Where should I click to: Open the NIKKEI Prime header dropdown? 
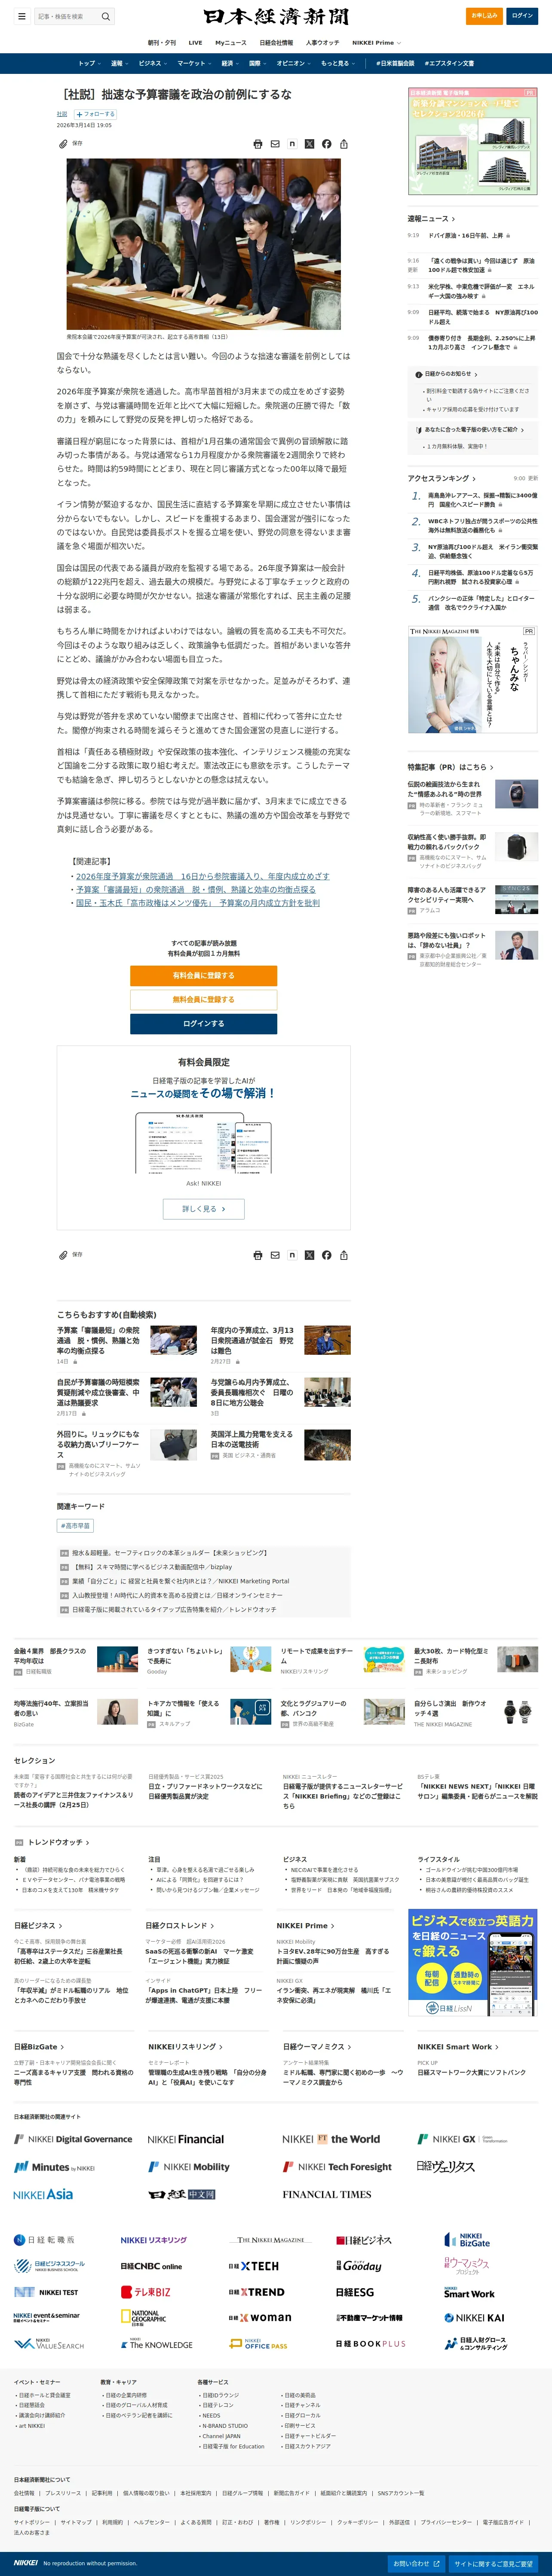point(376,43)
